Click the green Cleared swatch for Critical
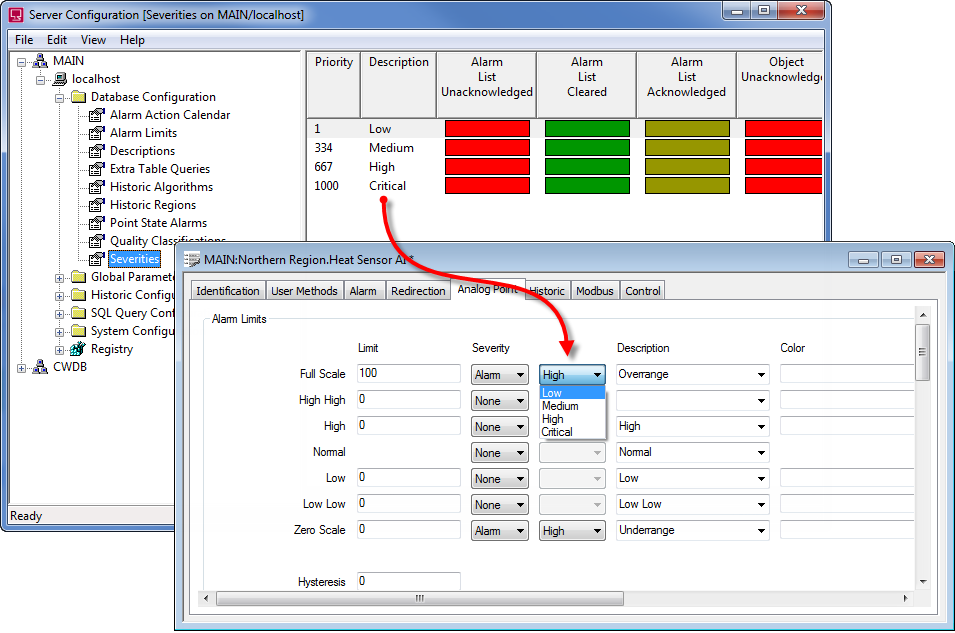The width and height of the screenshot is (955, 633). tap(587, 186)
